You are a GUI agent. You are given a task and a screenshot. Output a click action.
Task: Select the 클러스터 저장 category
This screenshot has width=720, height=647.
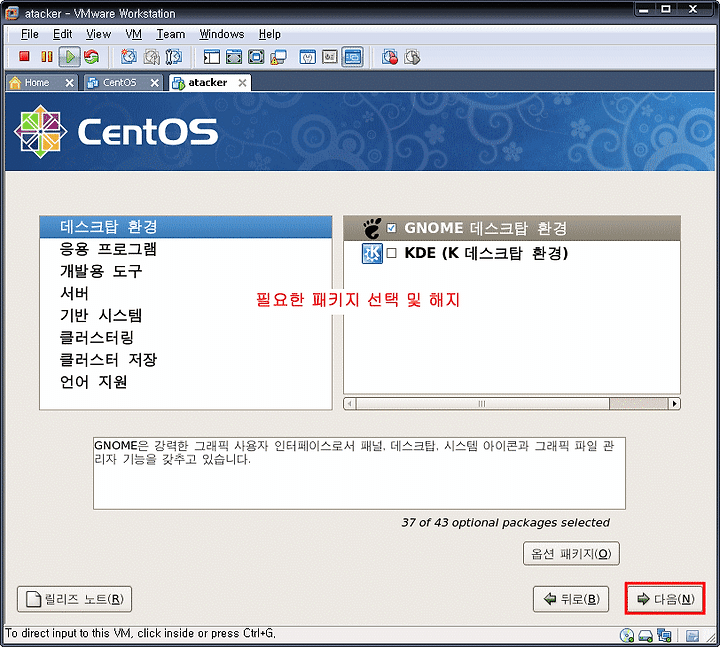pyautogui.click(x=186, y=360)
